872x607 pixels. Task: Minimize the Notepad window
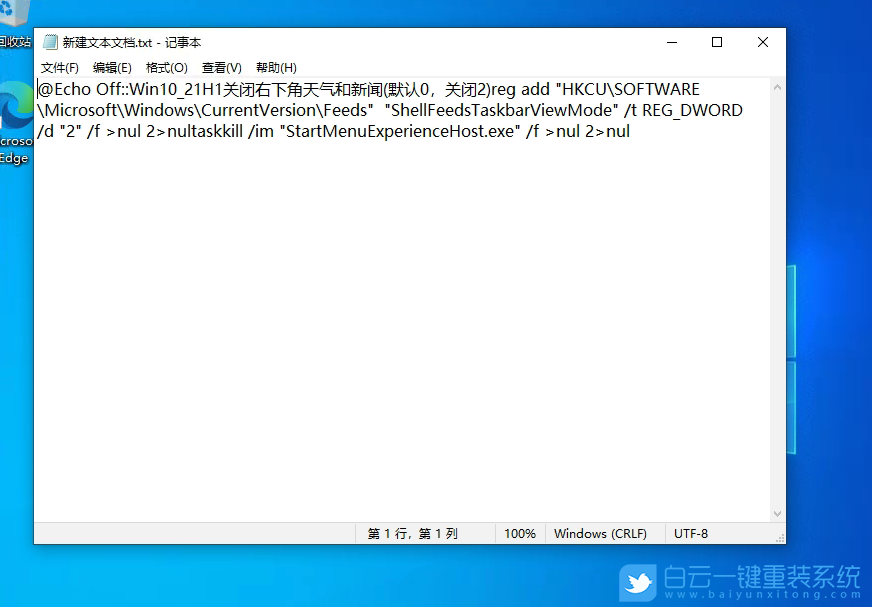click(x=671, y=42)
